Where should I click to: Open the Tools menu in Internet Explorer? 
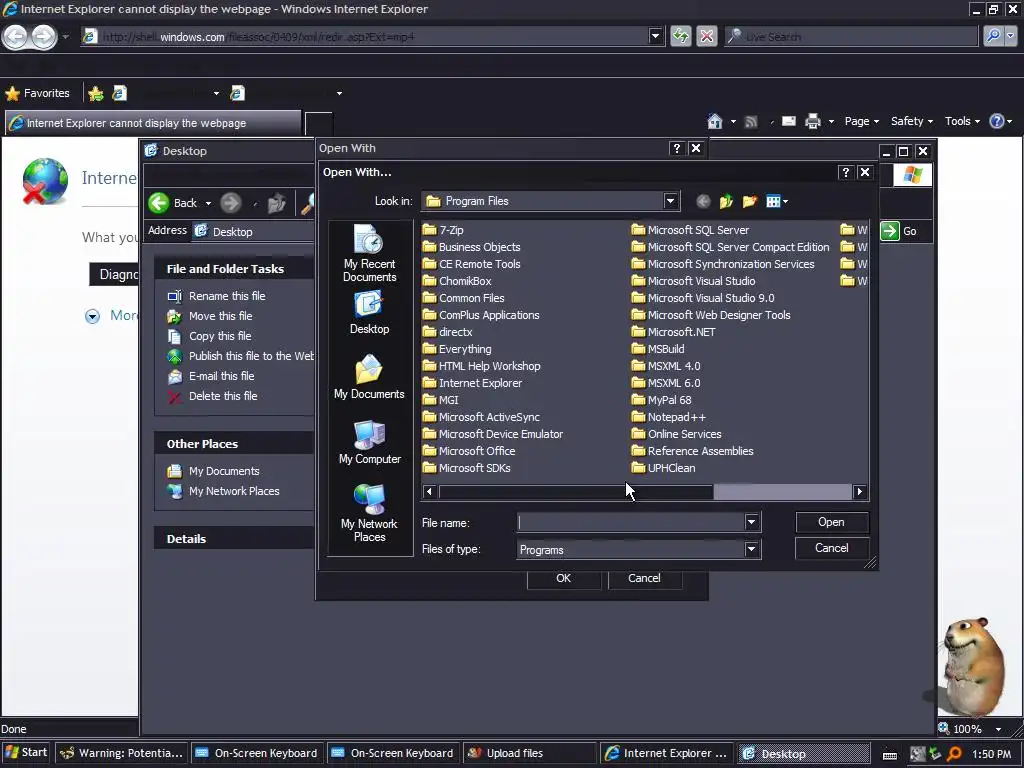[962, 121]
